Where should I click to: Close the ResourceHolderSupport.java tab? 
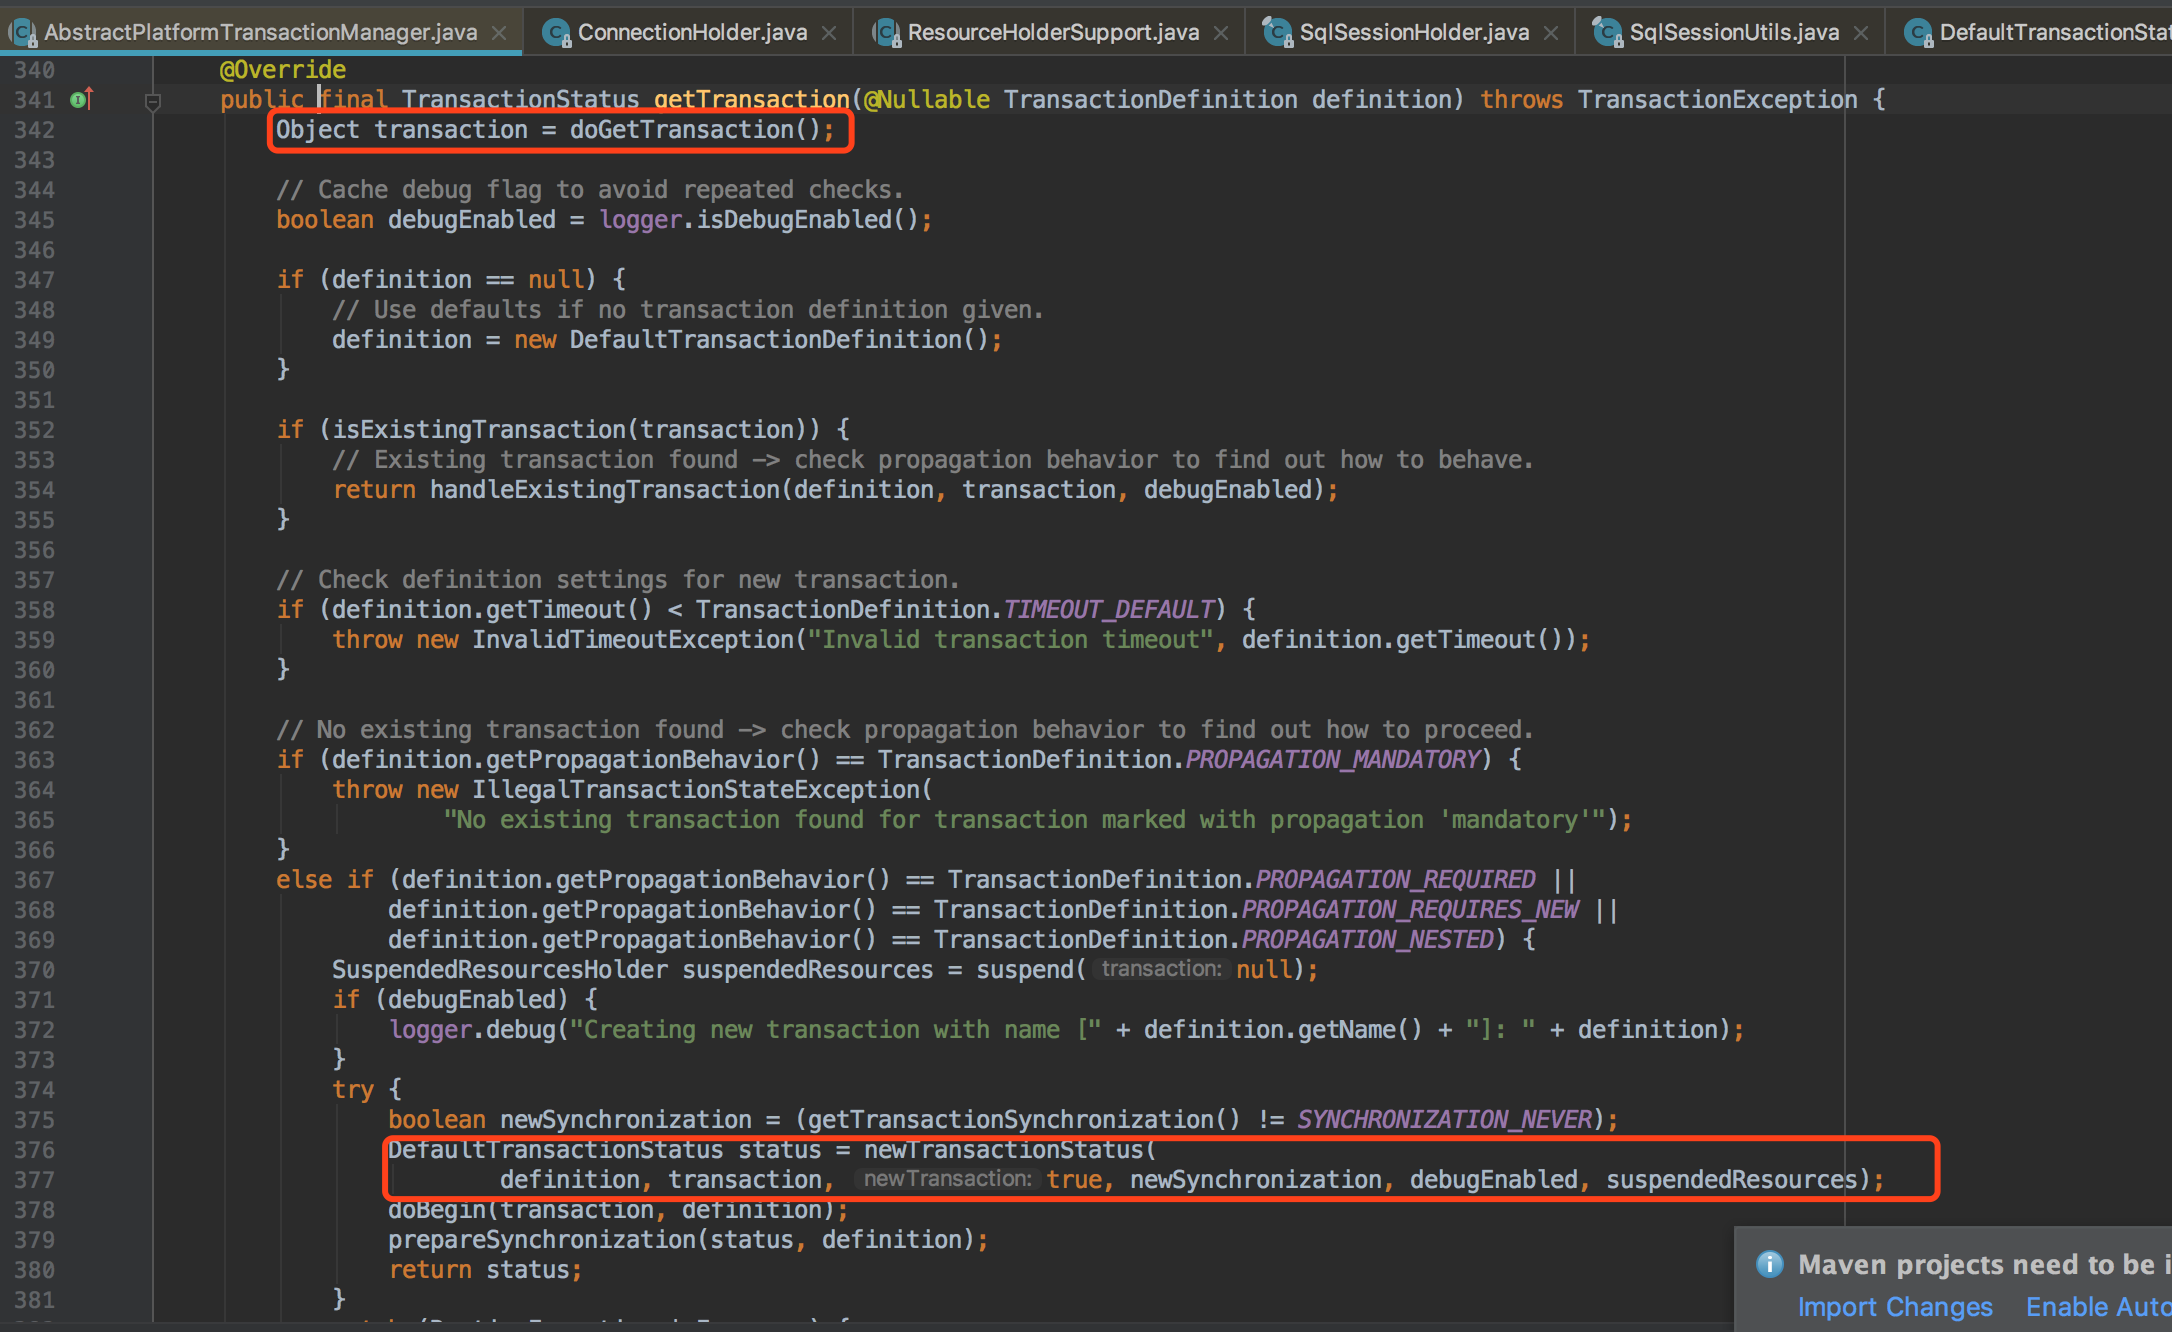point(1221,33)
